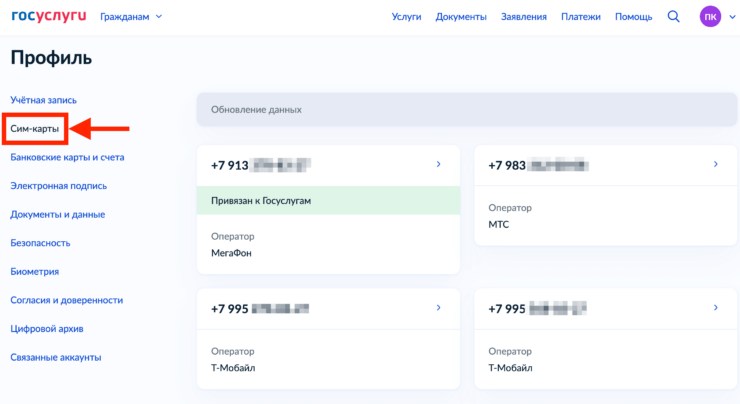Open the Услуги menu item
Viewport: 740px width, 404px height.
click(406, 17)
